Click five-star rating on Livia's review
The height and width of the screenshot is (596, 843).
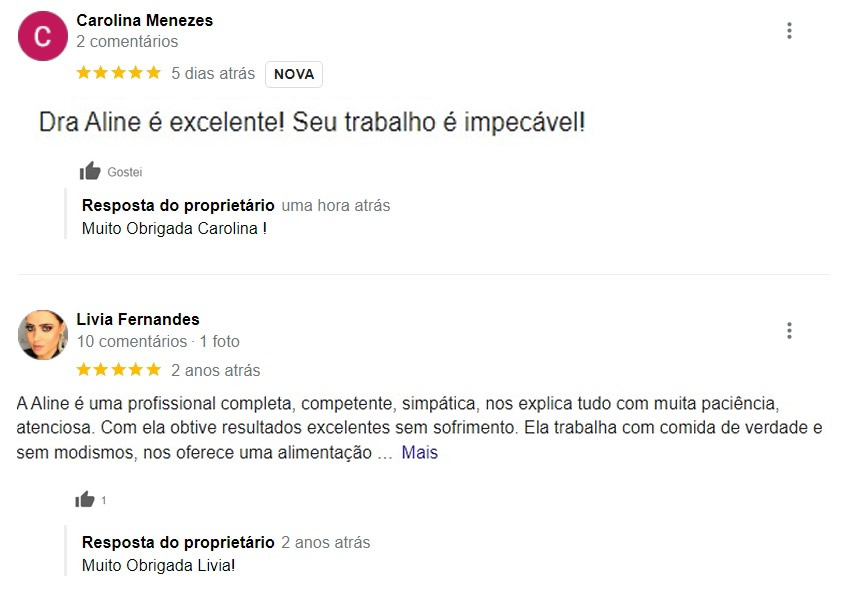119,370
